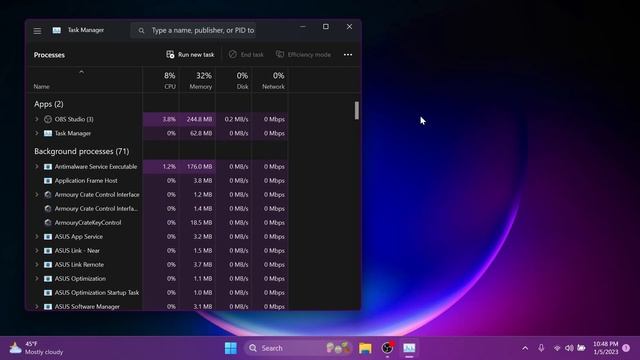Click the Background processes (71) header

(82, 151)
